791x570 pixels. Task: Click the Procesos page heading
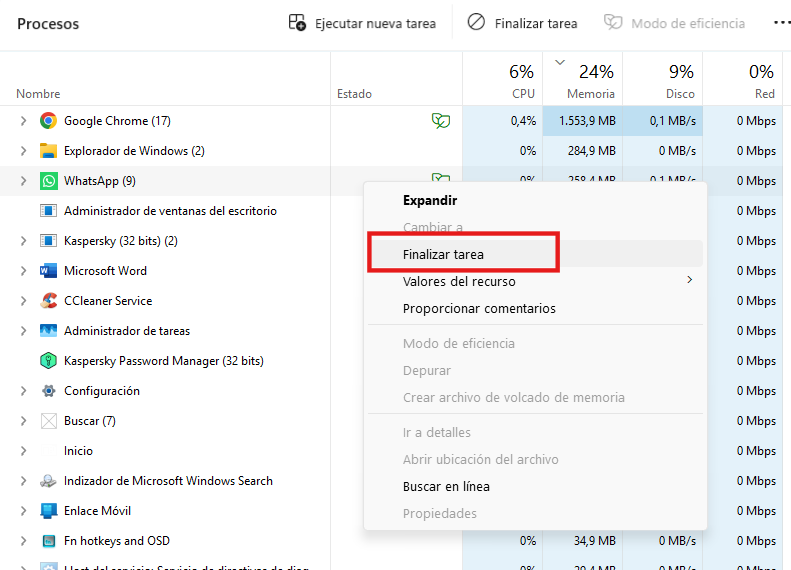[48, 24]
